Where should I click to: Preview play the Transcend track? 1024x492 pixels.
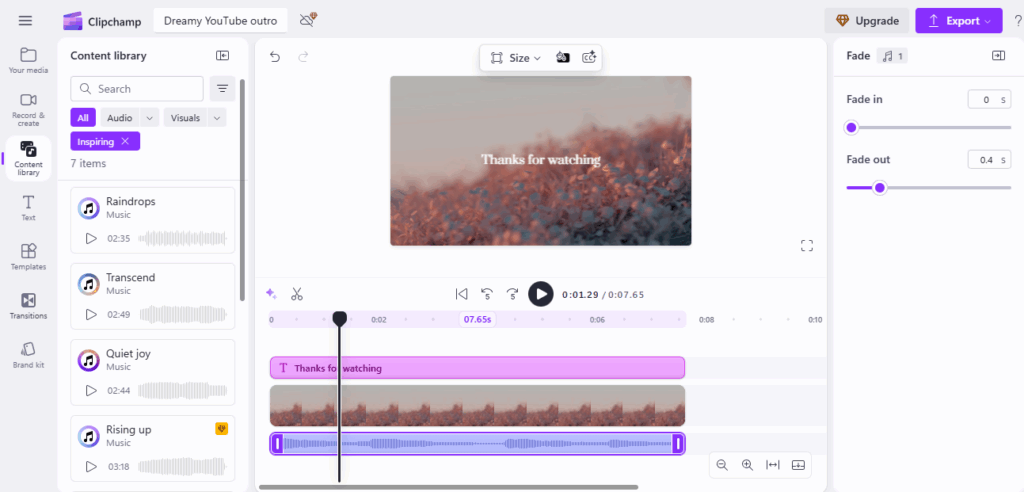point(91,314)
